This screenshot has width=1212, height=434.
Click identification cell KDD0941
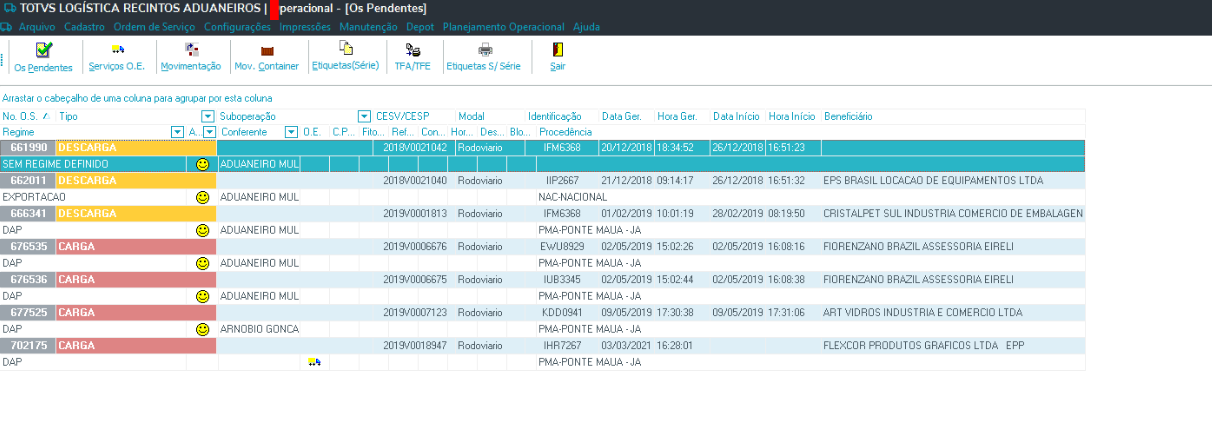(562, 313)
